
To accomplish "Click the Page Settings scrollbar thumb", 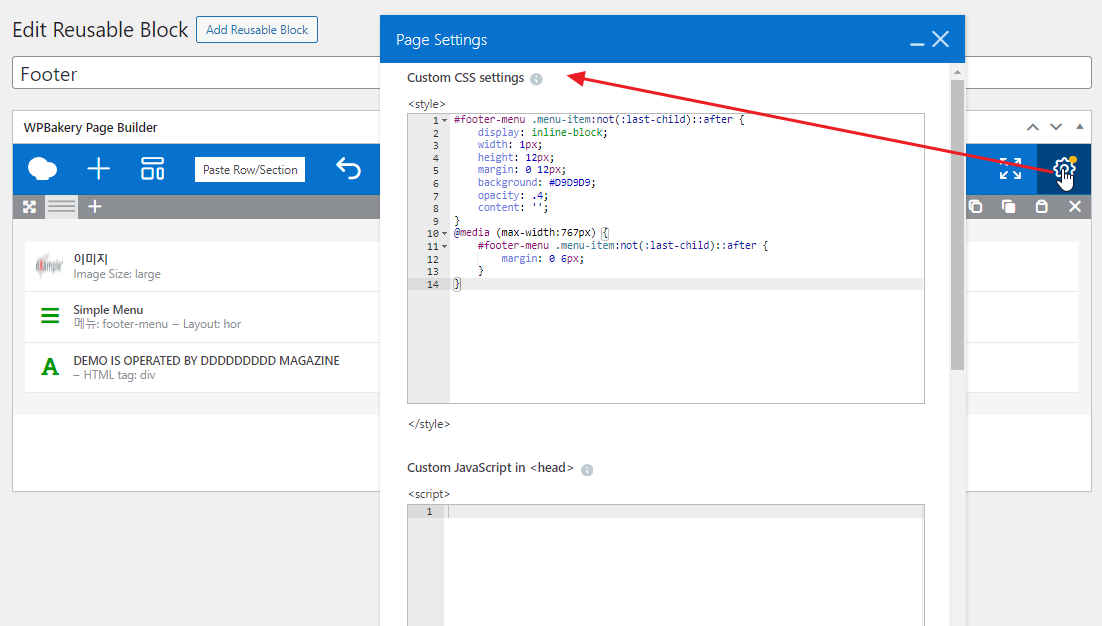I will [957, 225].
